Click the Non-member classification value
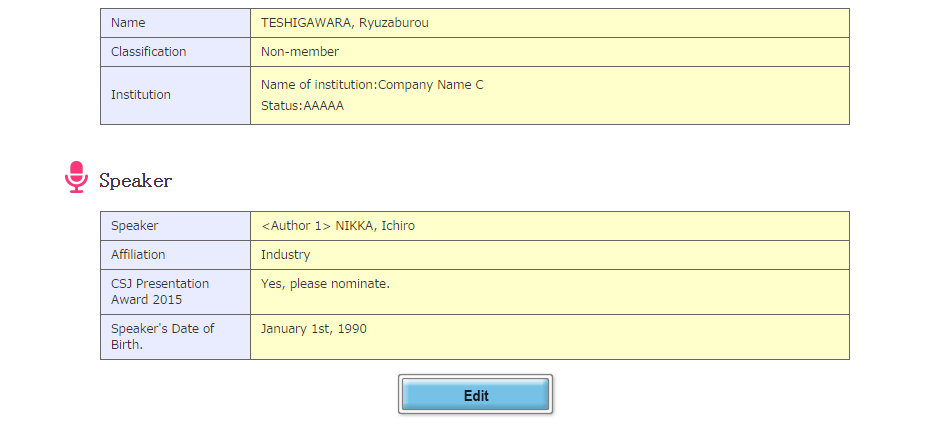The width and height of the screenshot is (933, 429). pos(300,52)
